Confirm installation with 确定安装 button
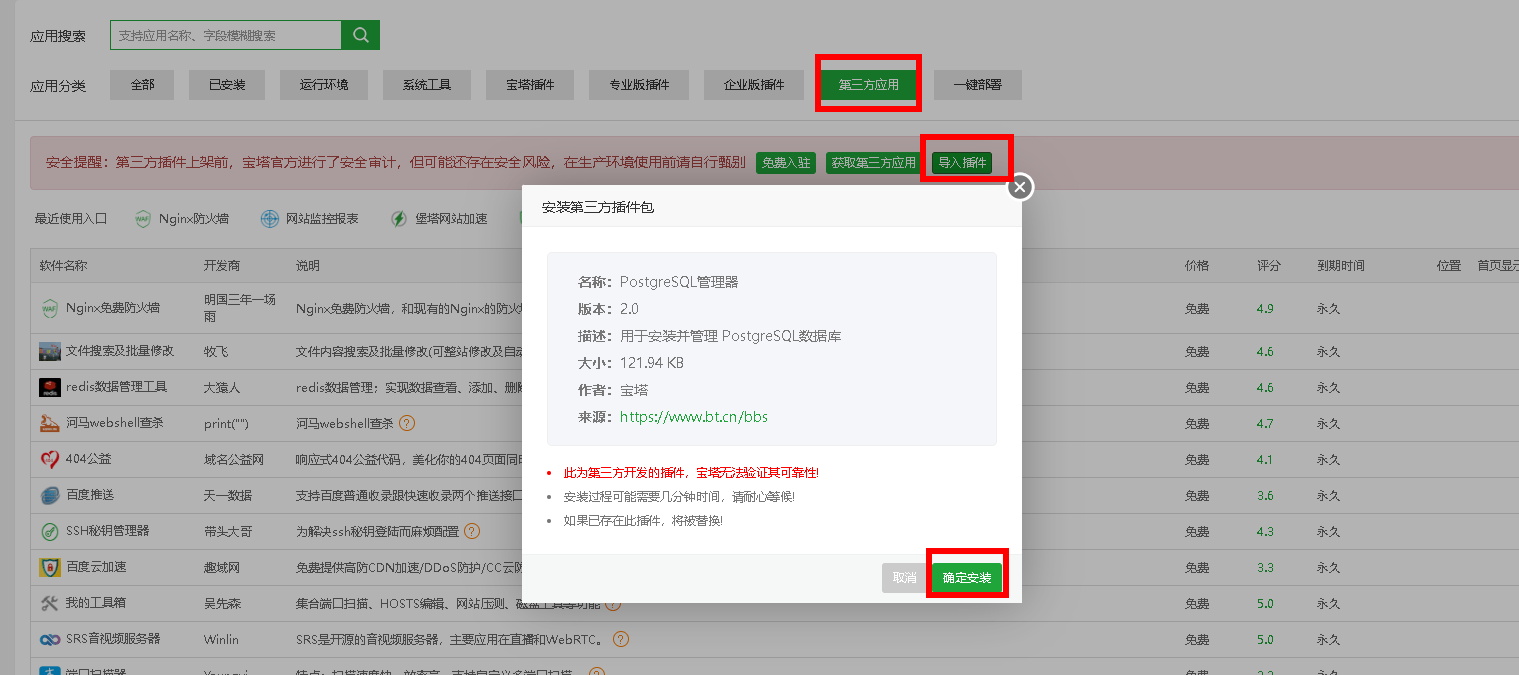This screenshot has height=675, width=1519. pos(967,578)
